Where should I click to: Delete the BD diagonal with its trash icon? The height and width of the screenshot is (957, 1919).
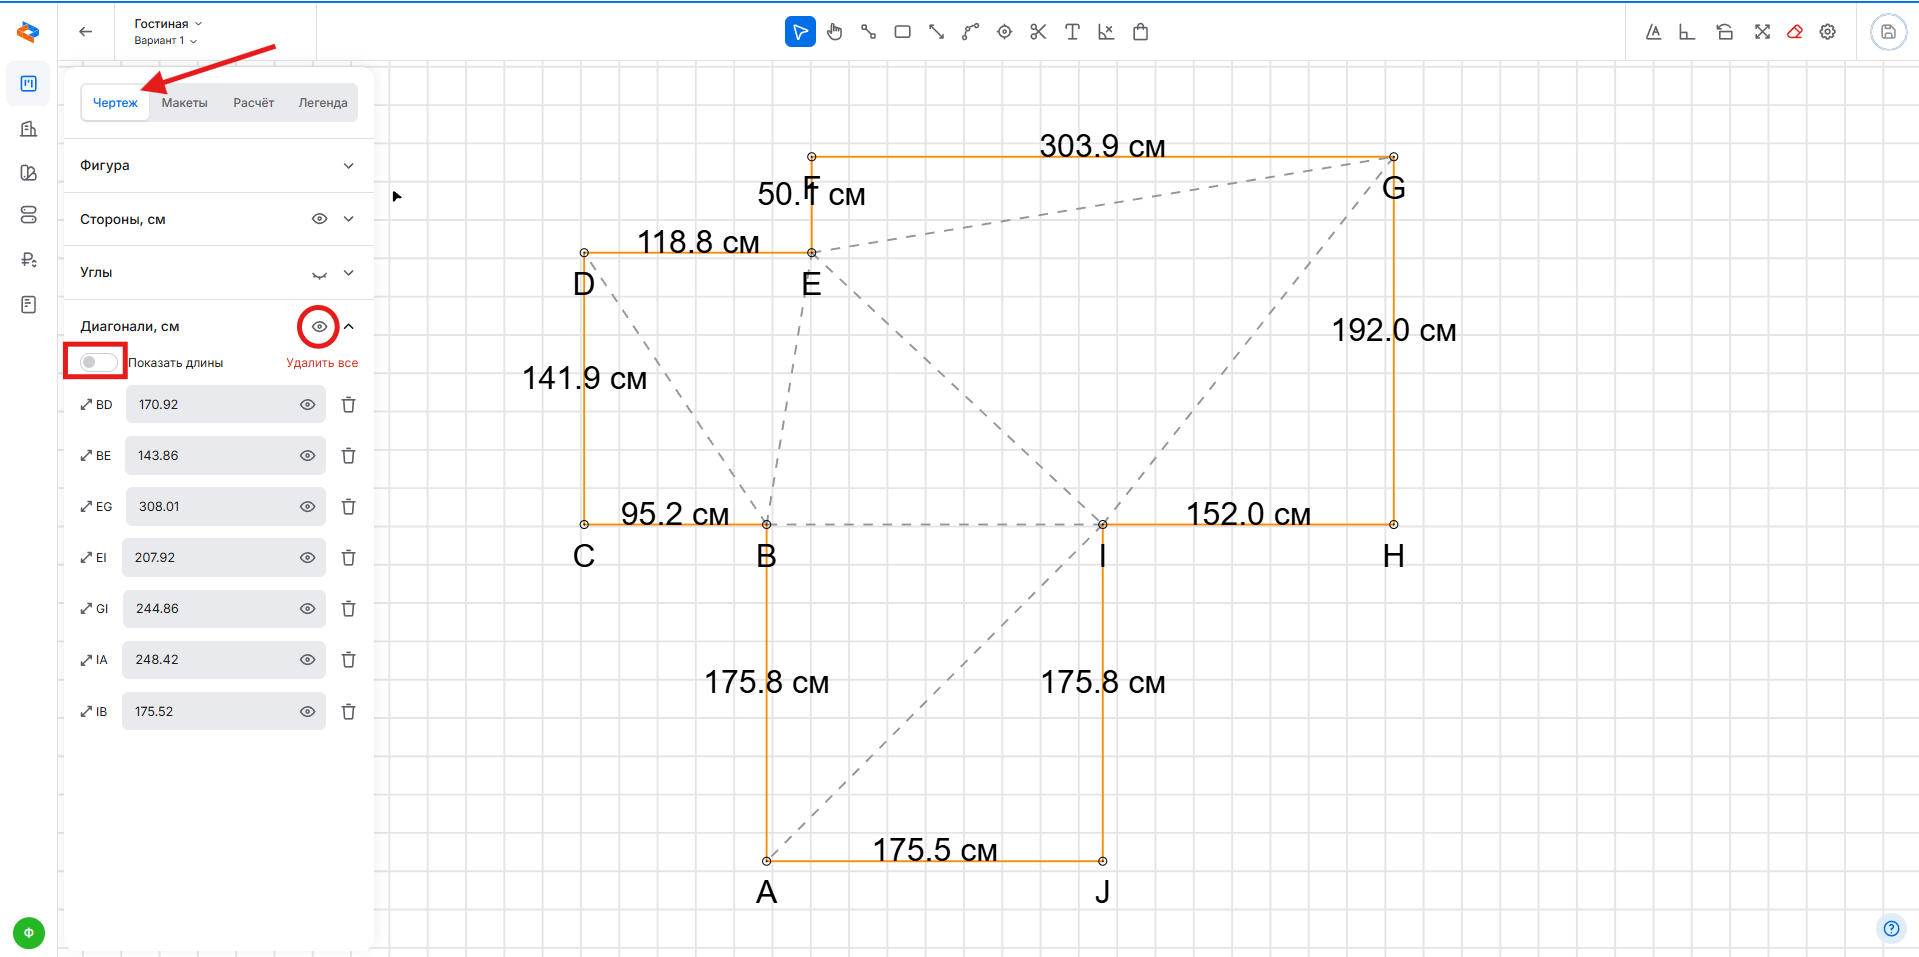click(x=349, y=405)
